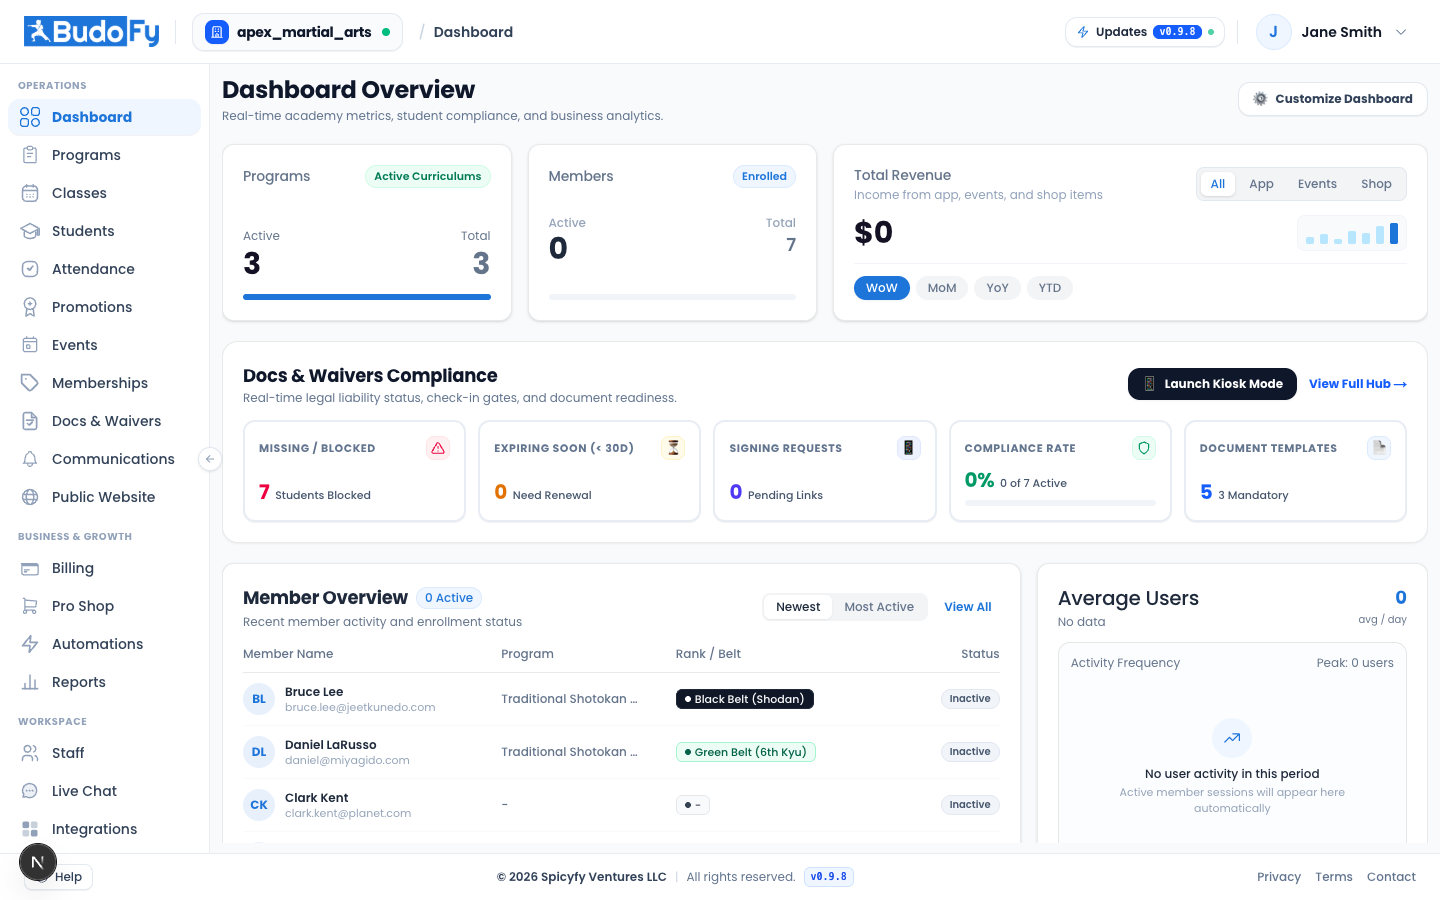Open the Programs sidebar icon
The width and height of the screenshot is (1440, 900).
pos(30,155)
